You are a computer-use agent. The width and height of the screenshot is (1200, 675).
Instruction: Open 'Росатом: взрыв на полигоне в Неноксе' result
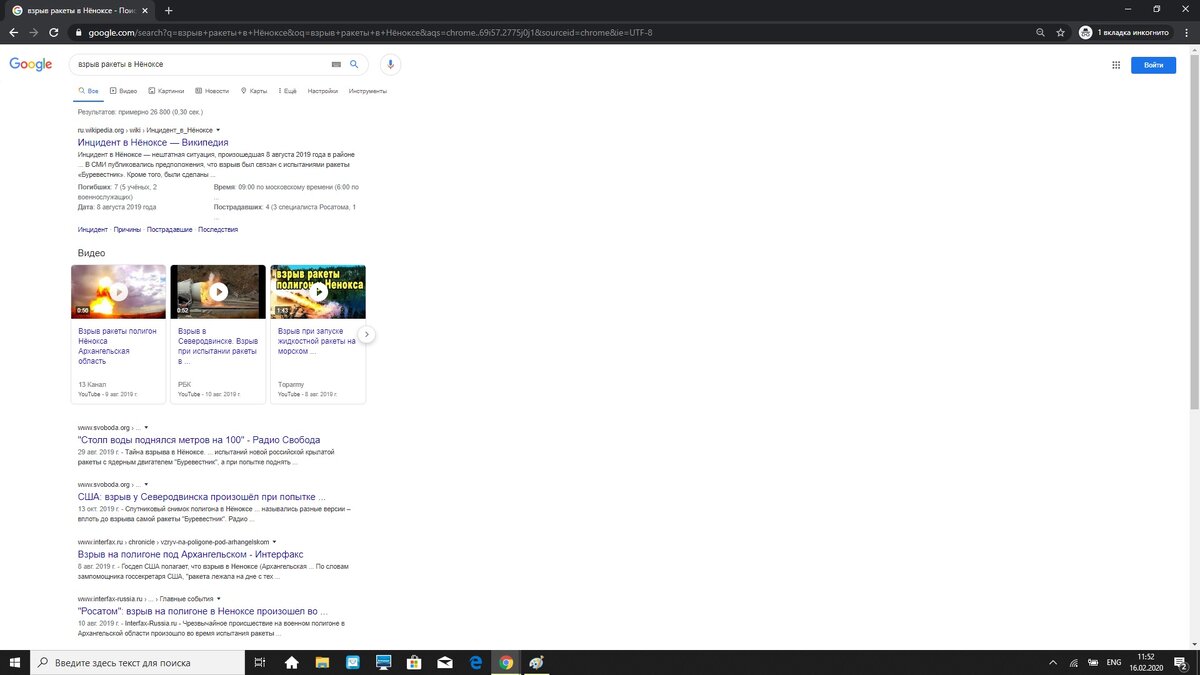point(203,610)
